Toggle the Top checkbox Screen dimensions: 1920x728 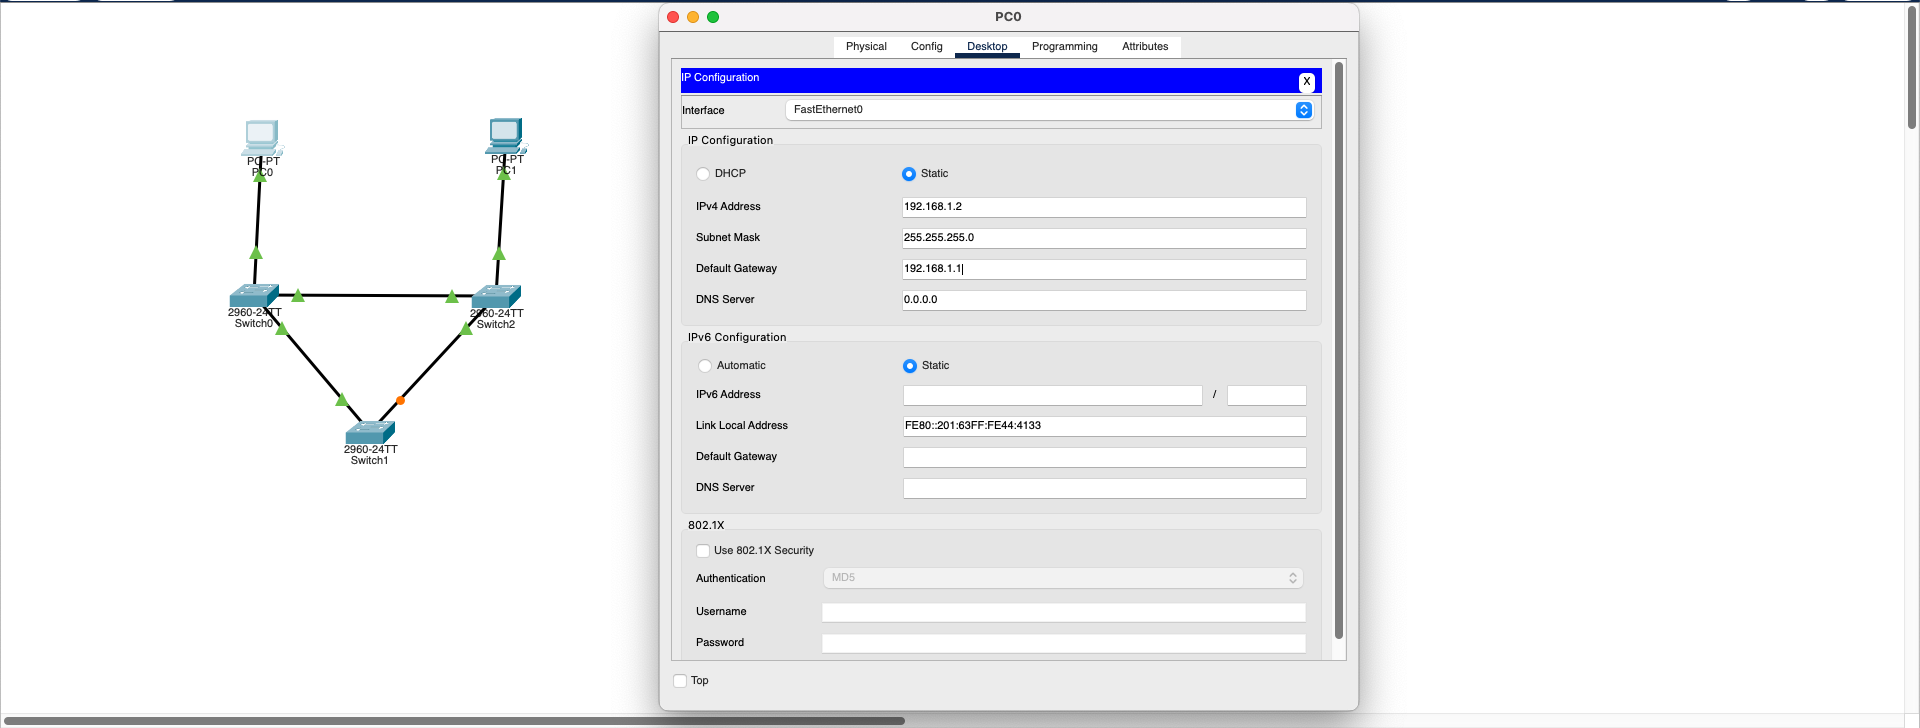[680, 681]
